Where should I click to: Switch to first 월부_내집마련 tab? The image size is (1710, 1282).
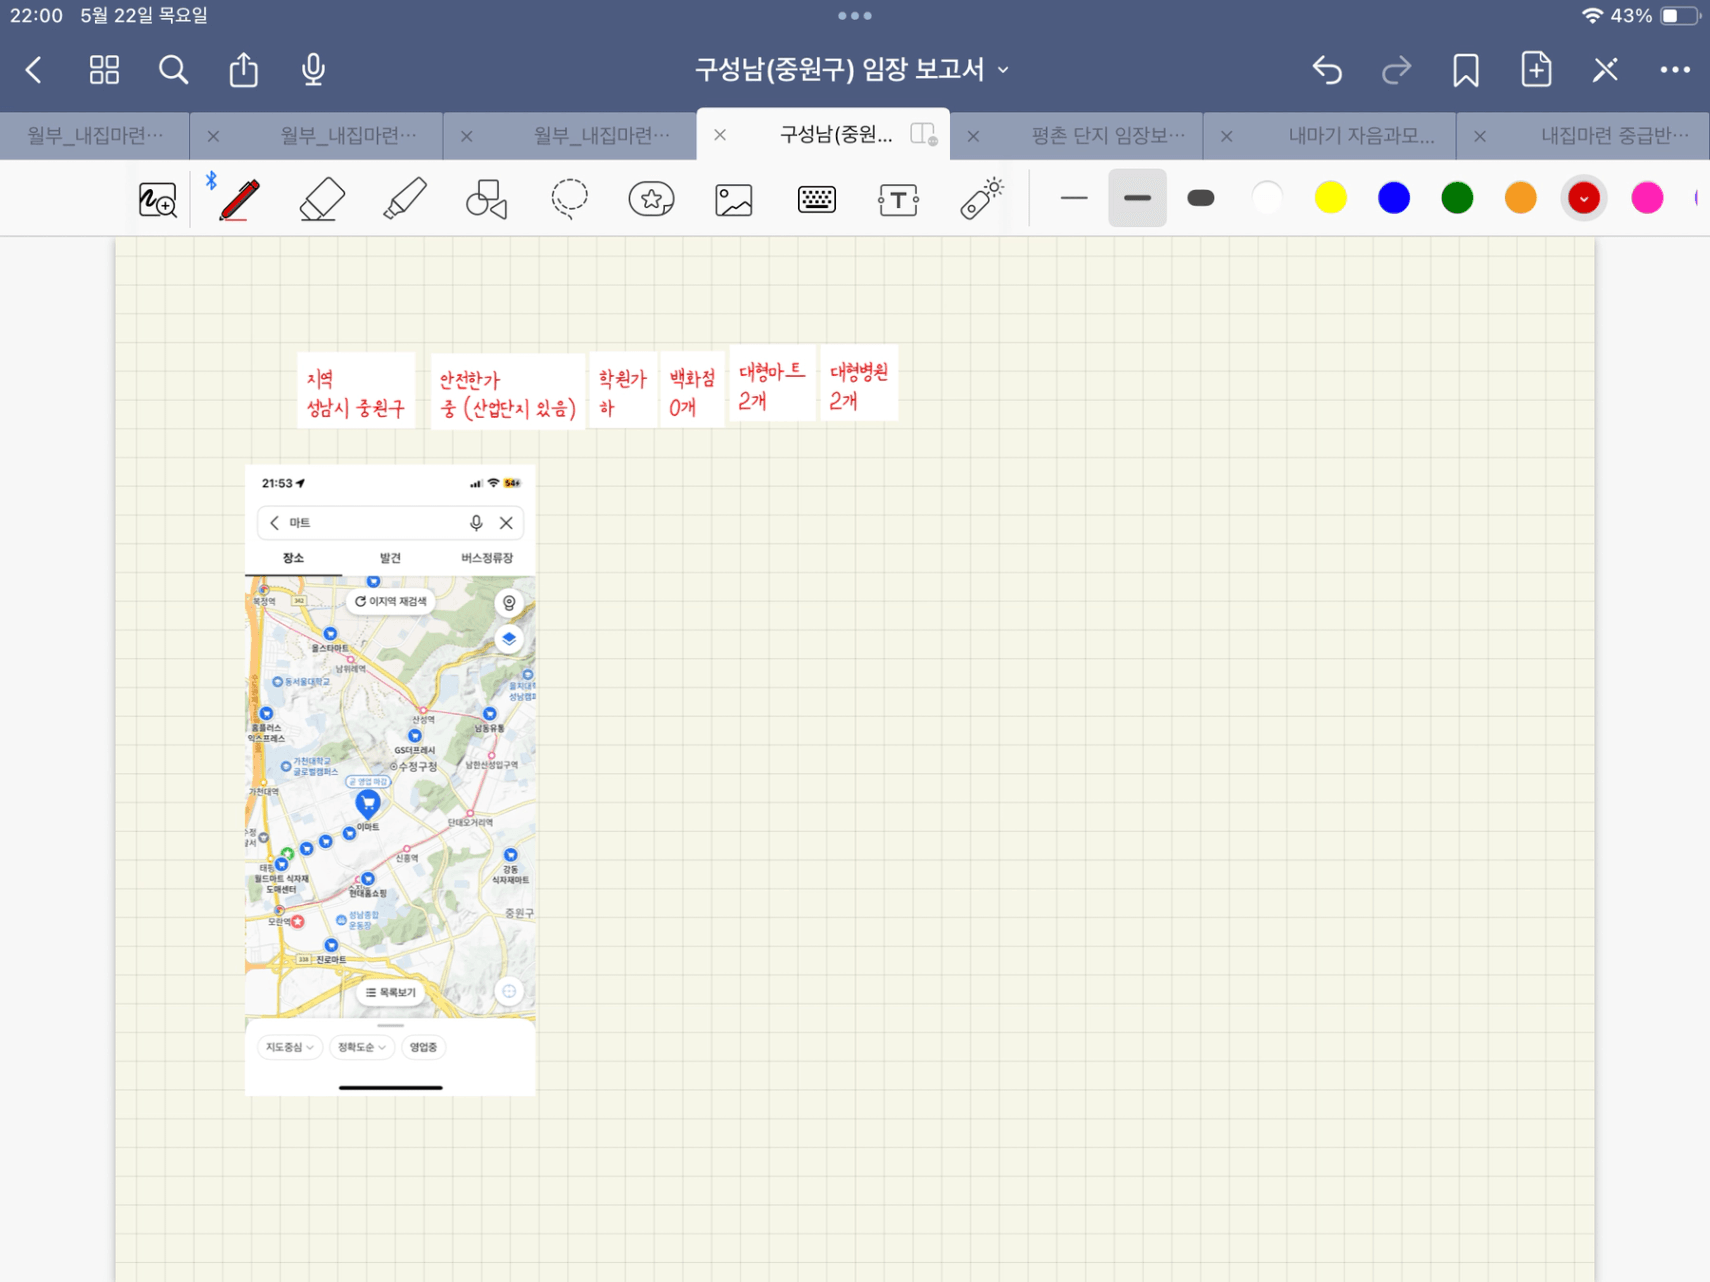tap(95, 135)
